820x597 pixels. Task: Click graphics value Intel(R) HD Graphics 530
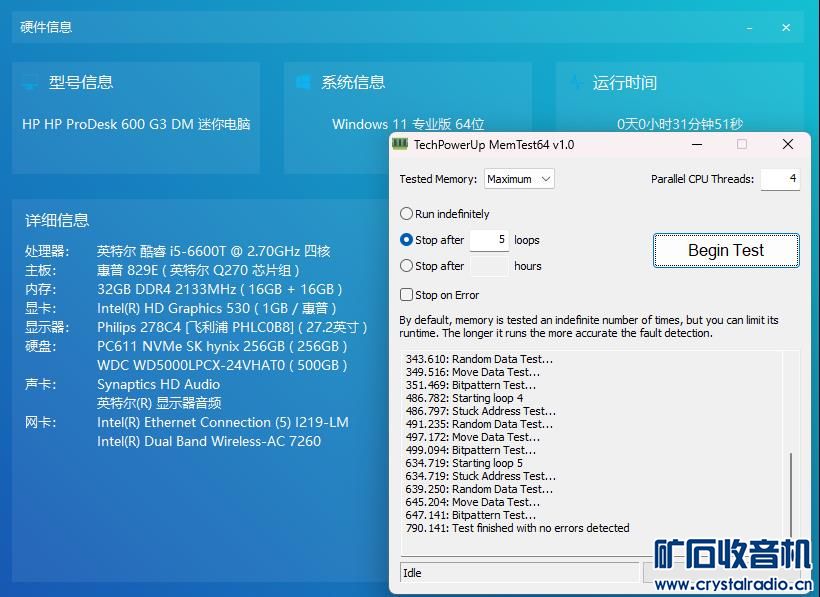pos(217,308)
